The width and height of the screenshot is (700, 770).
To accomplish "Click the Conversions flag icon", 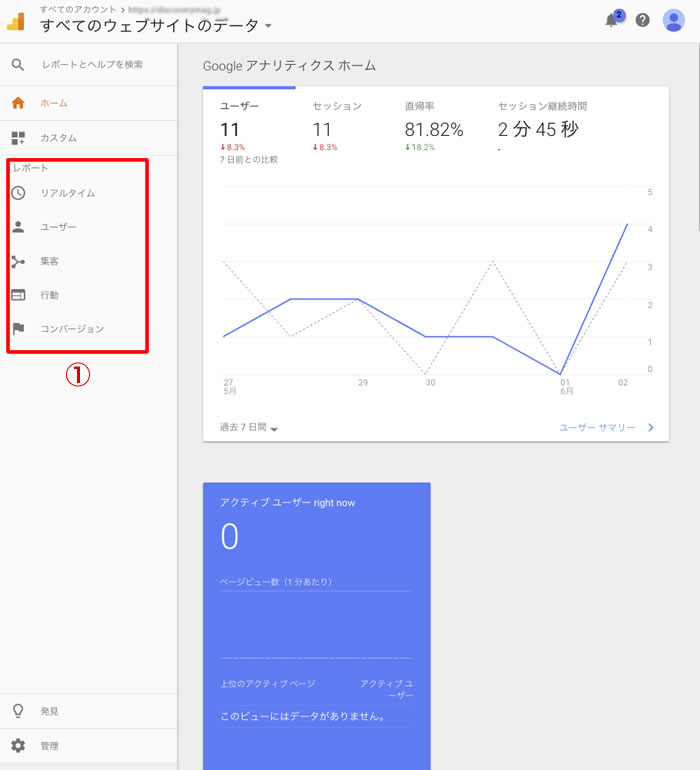I will [18, 328].
